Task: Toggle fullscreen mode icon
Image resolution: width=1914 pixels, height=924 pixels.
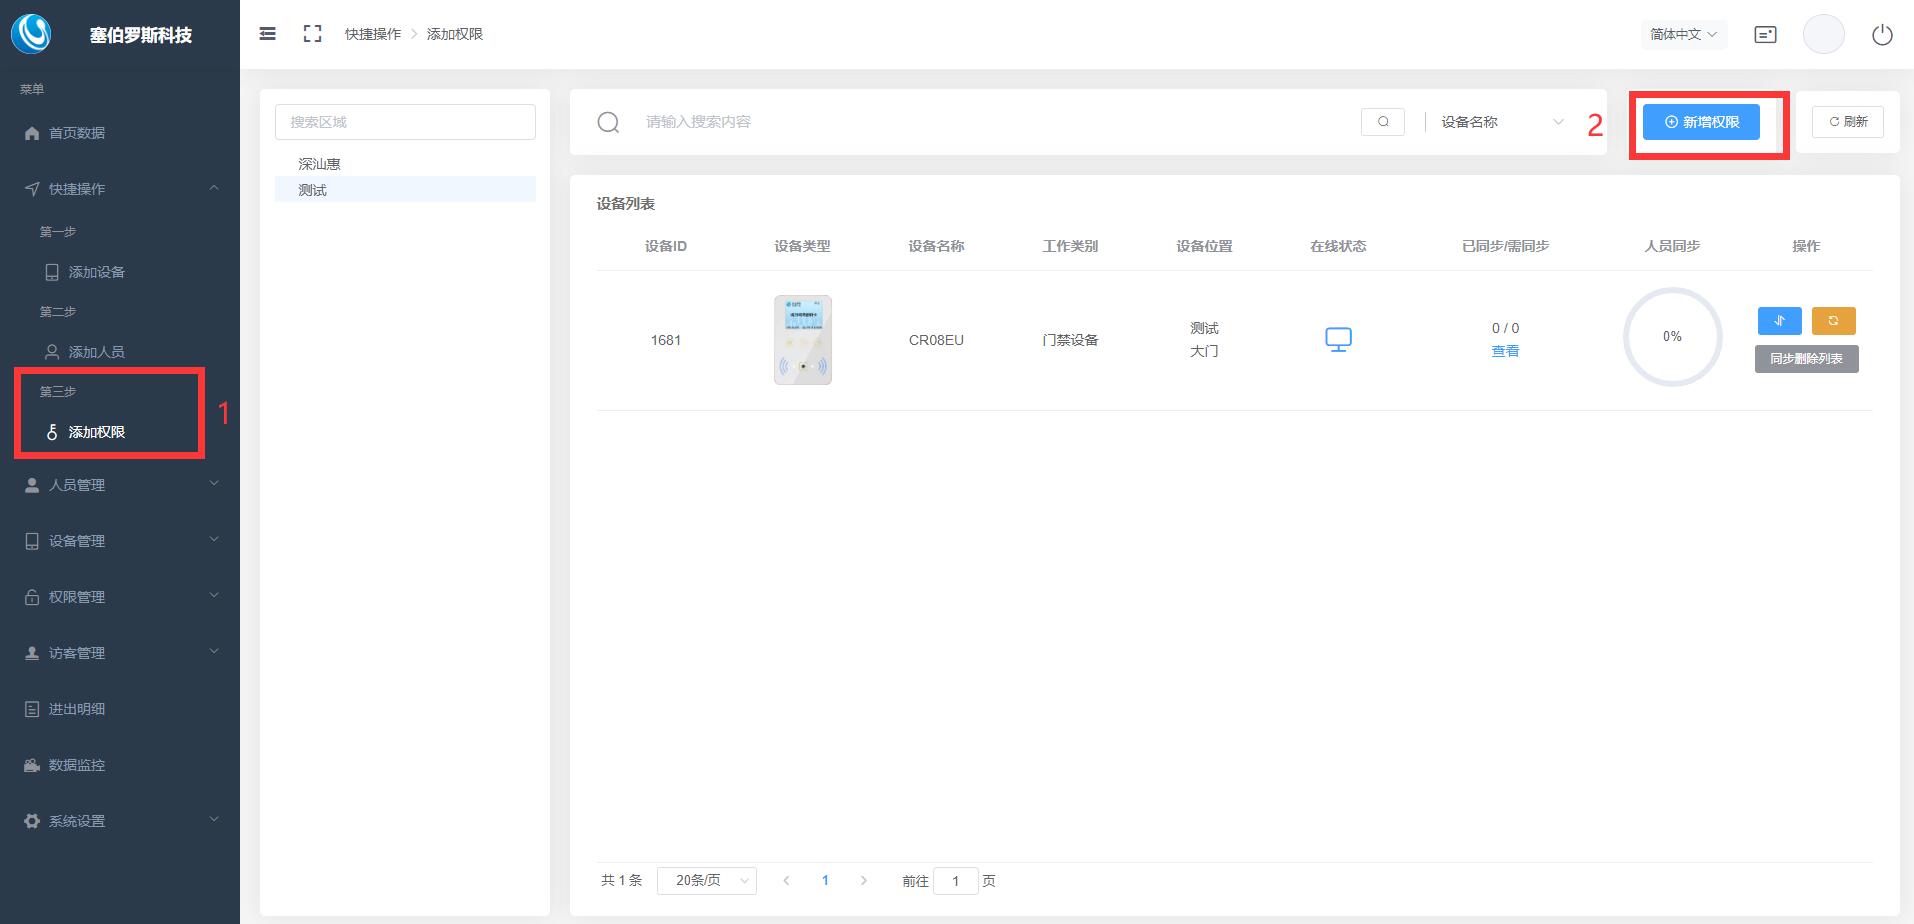Action: 312,34
